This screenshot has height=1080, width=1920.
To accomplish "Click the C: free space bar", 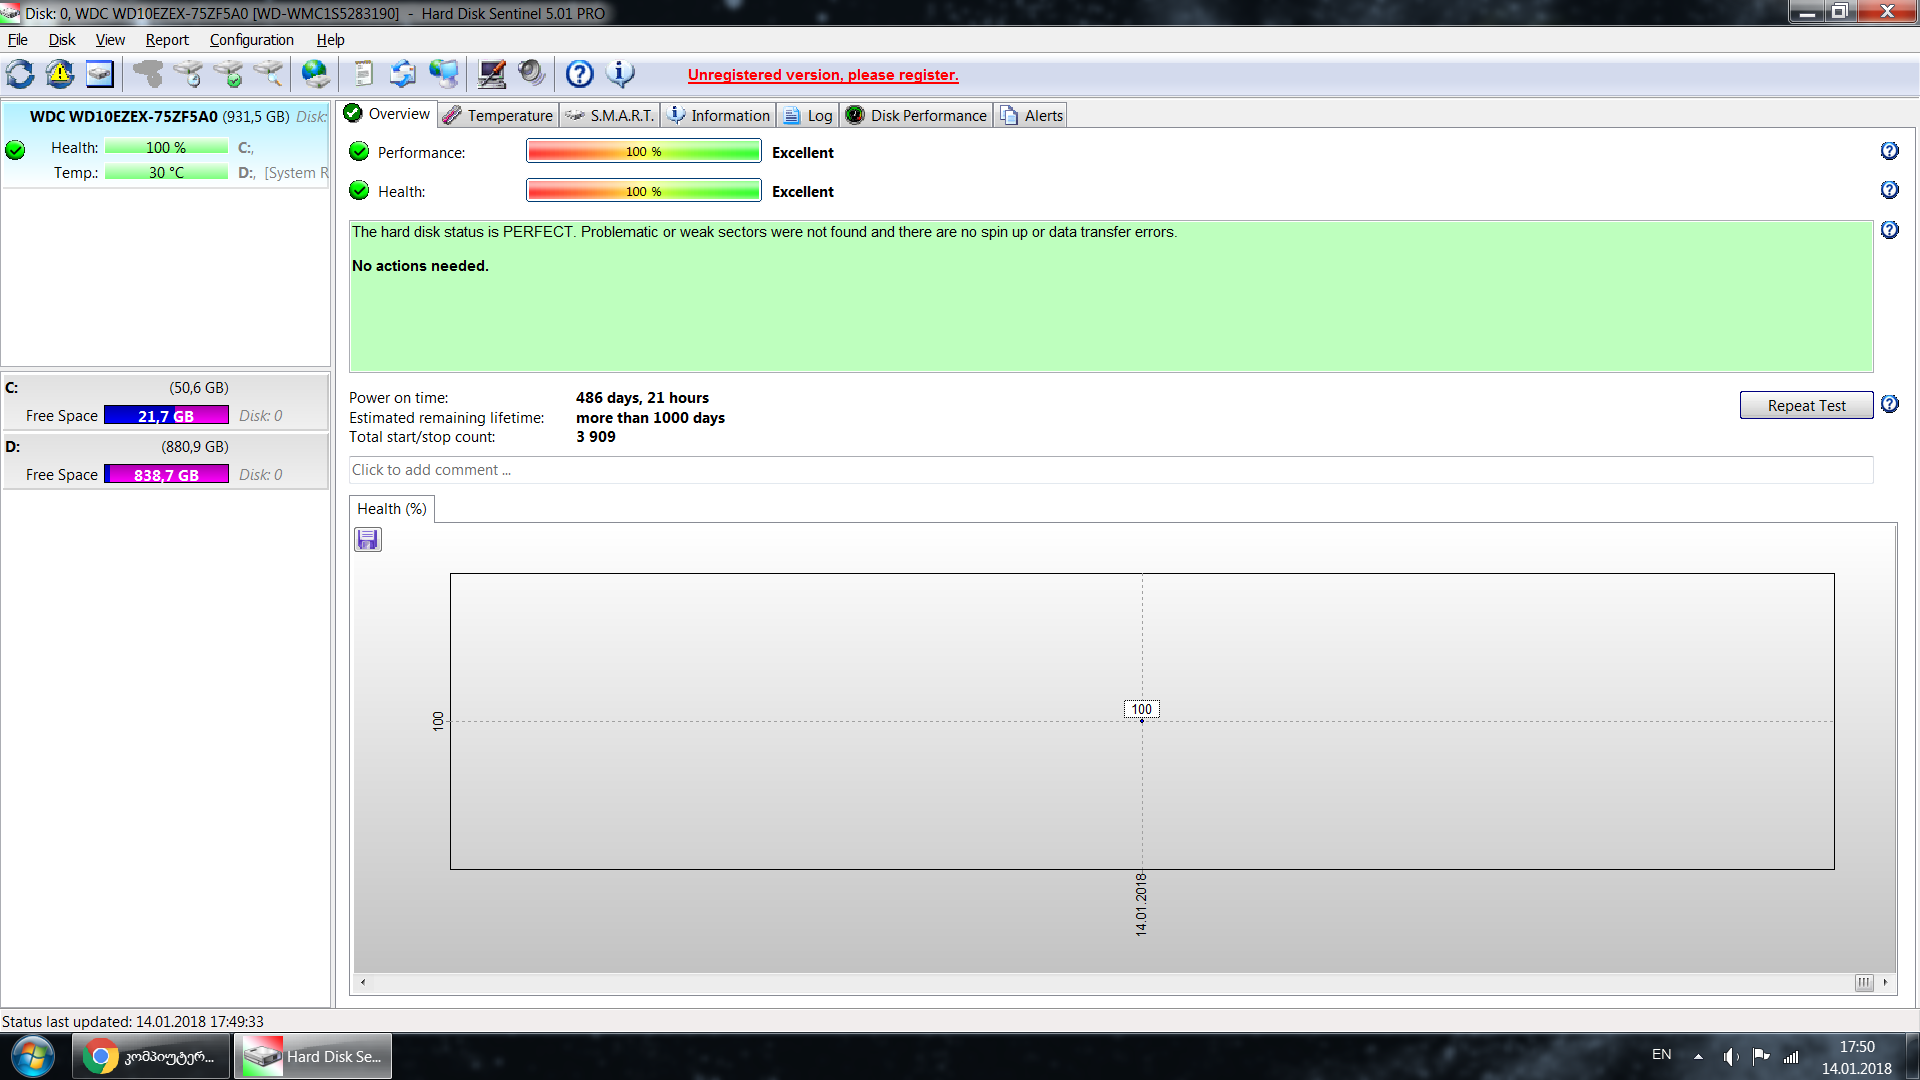I will pos(166,416).
